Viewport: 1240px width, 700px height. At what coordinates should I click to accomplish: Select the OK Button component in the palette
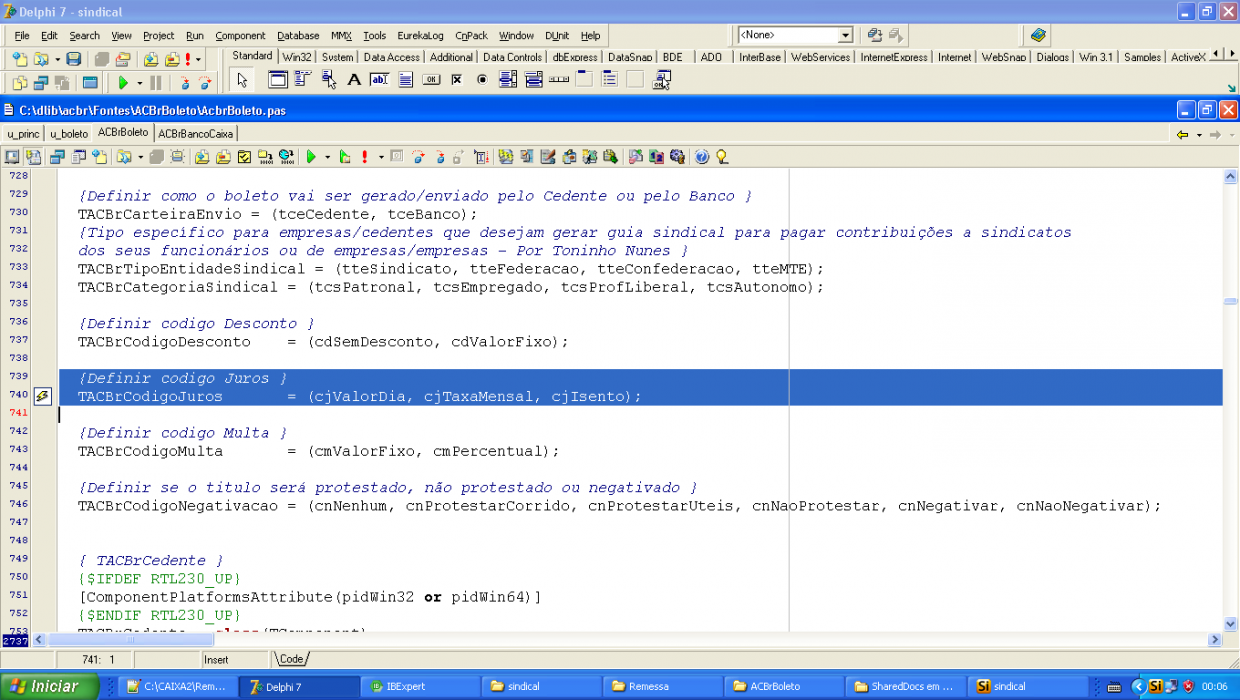[431, 79]
